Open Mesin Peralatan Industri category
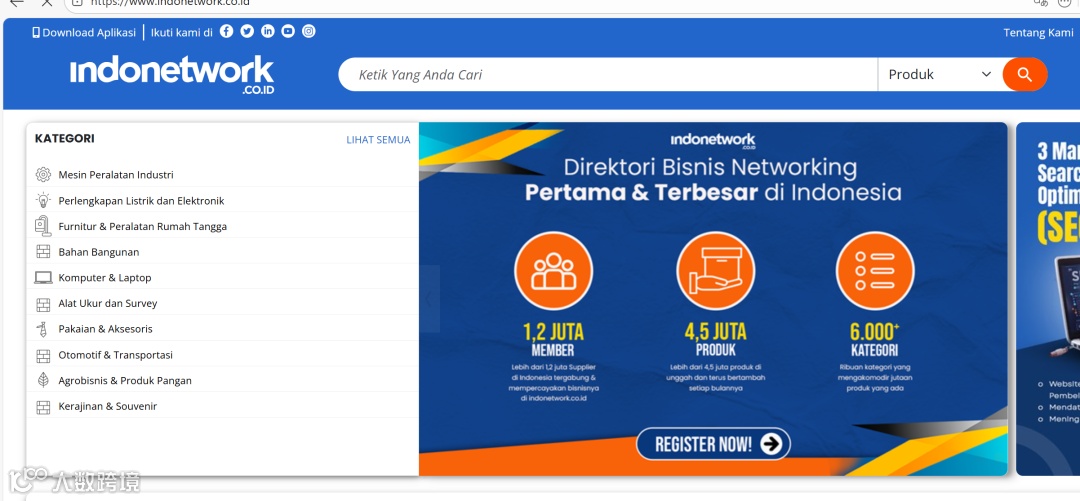Viewport: 1080px width, 501px height. click(116, 175)
